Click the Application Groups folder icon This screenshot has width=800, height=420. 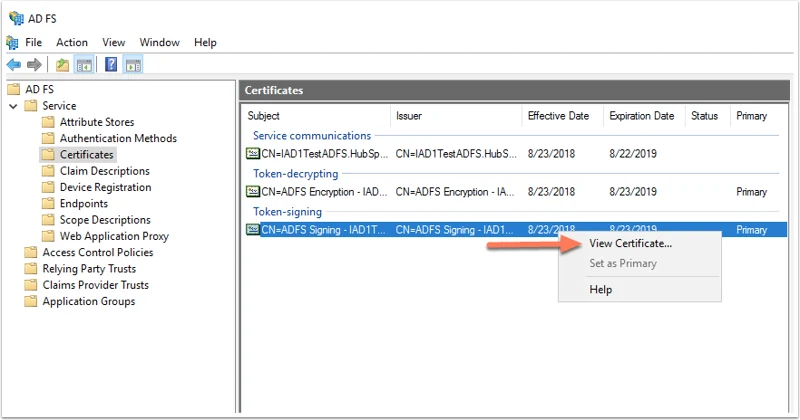tap(31, 302)
